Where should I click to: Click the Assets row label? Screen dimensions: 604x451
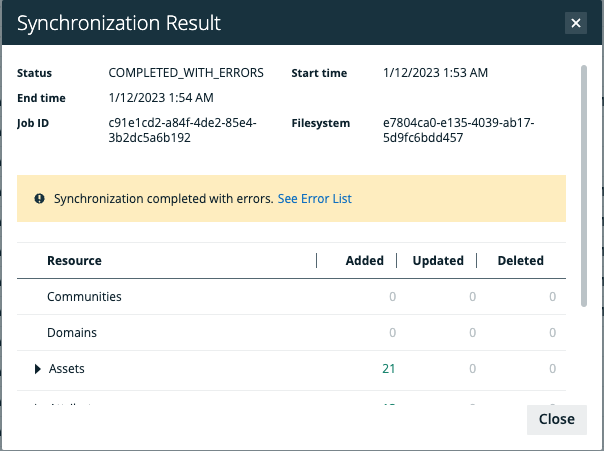tap(67, 369)
